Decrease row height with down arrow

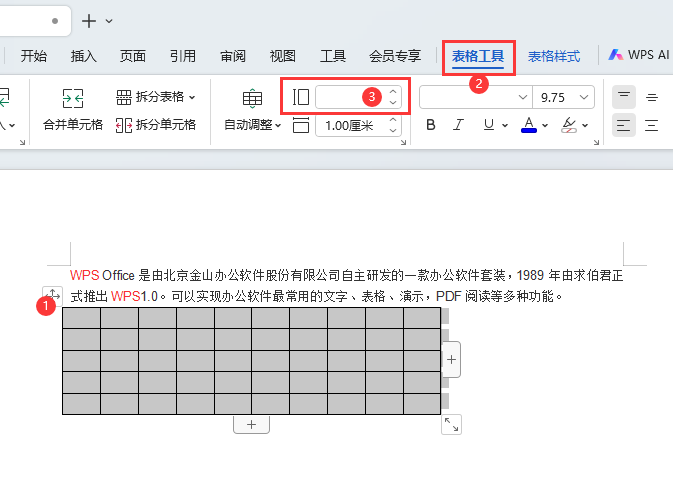(x=393, y=130)
